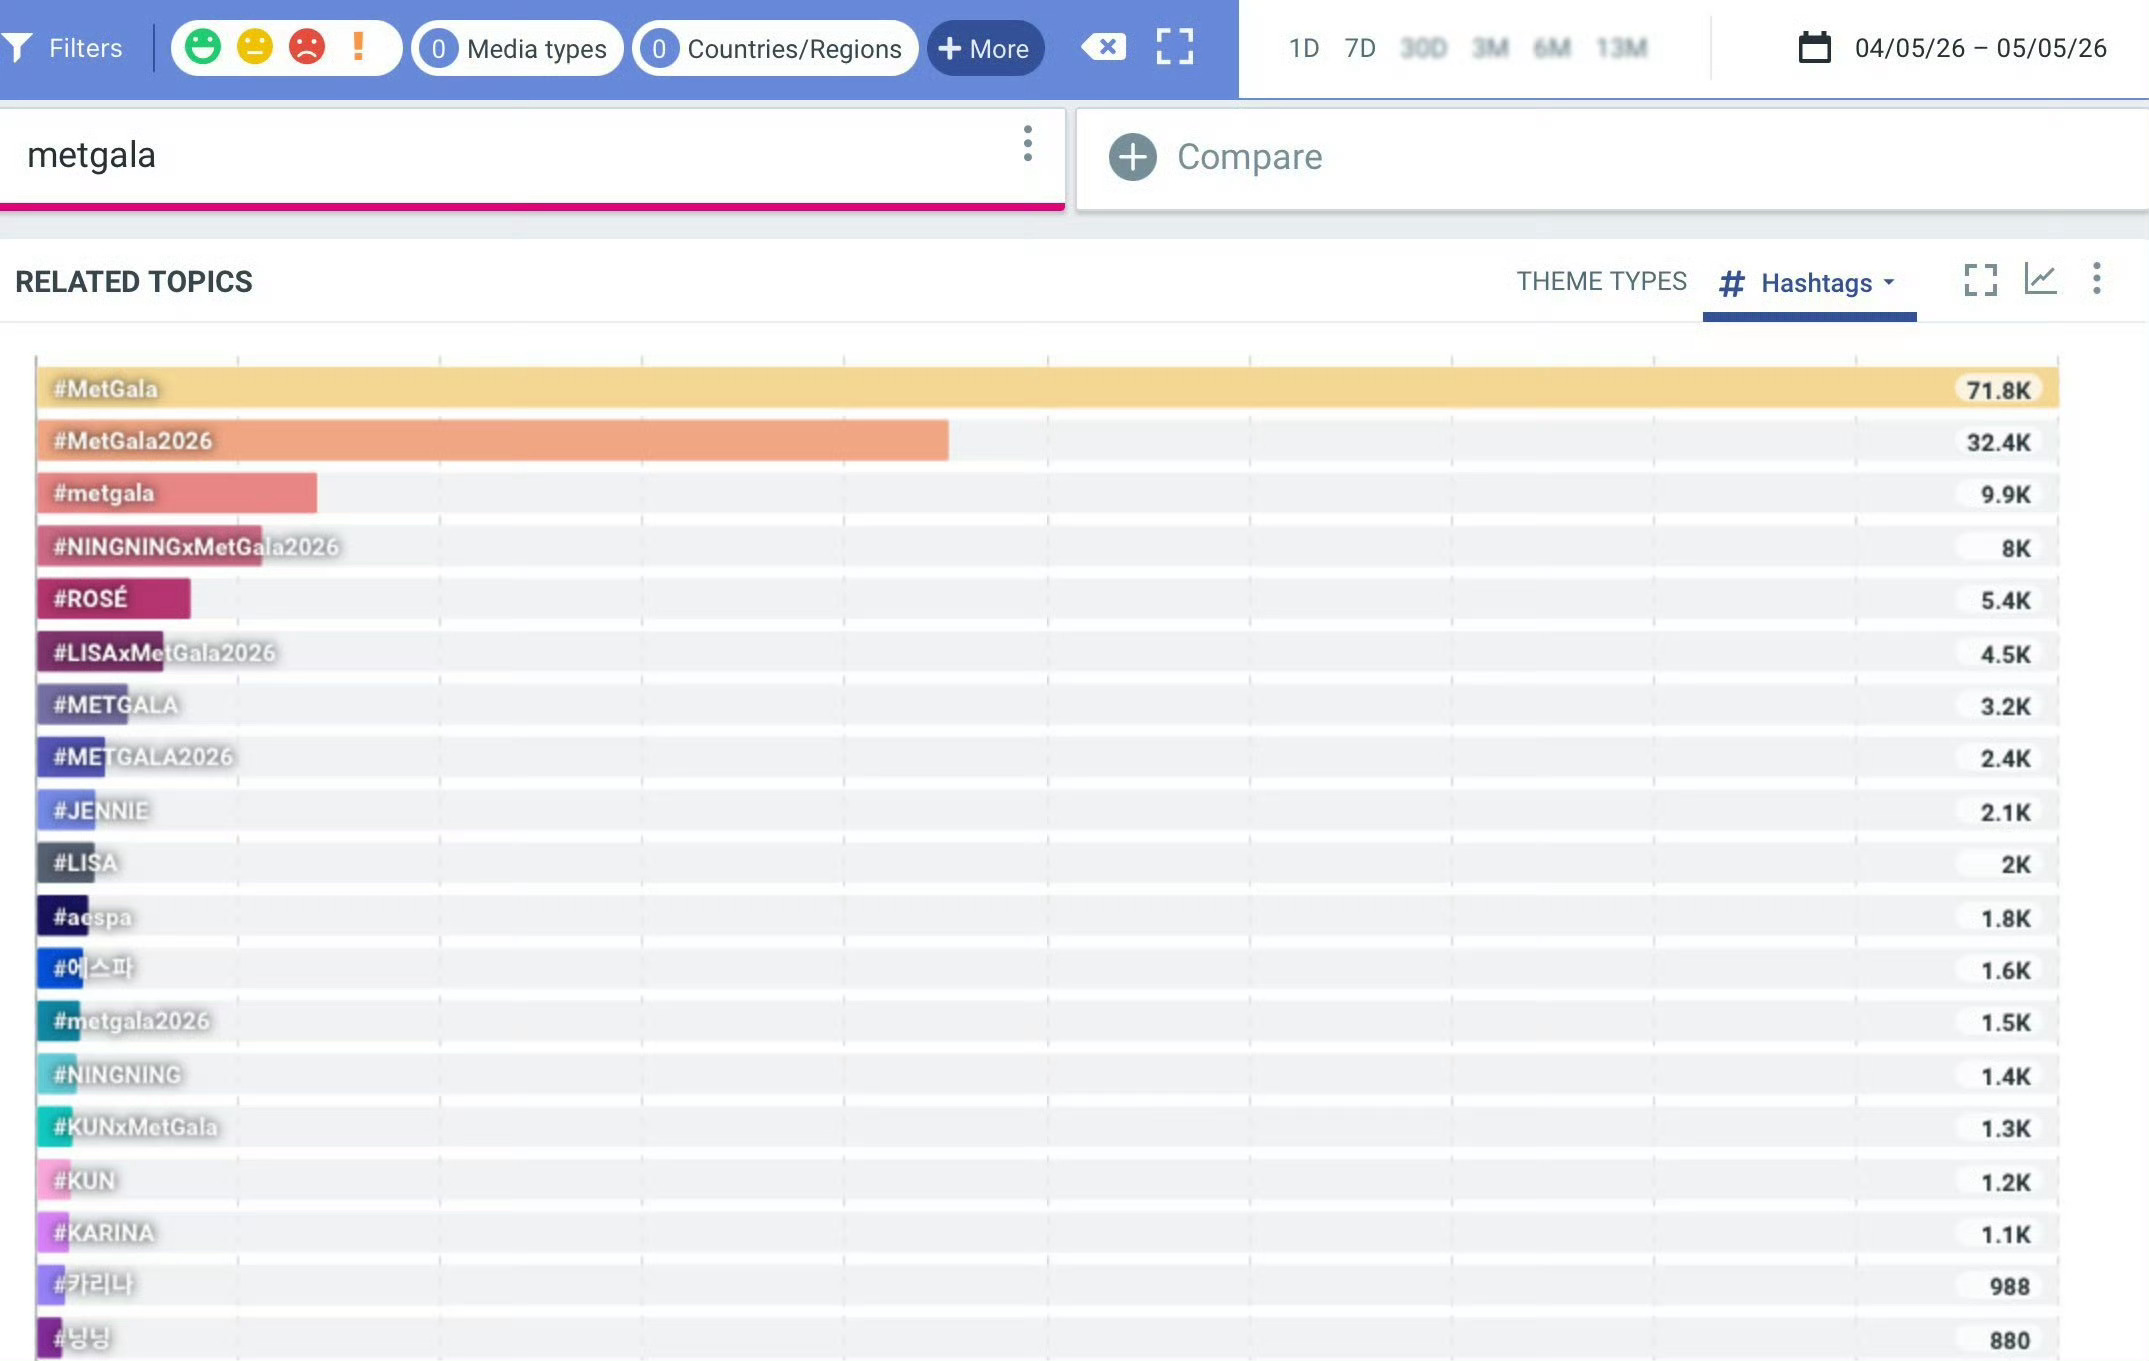Select the 1D time range

(x=1303, y=48)
